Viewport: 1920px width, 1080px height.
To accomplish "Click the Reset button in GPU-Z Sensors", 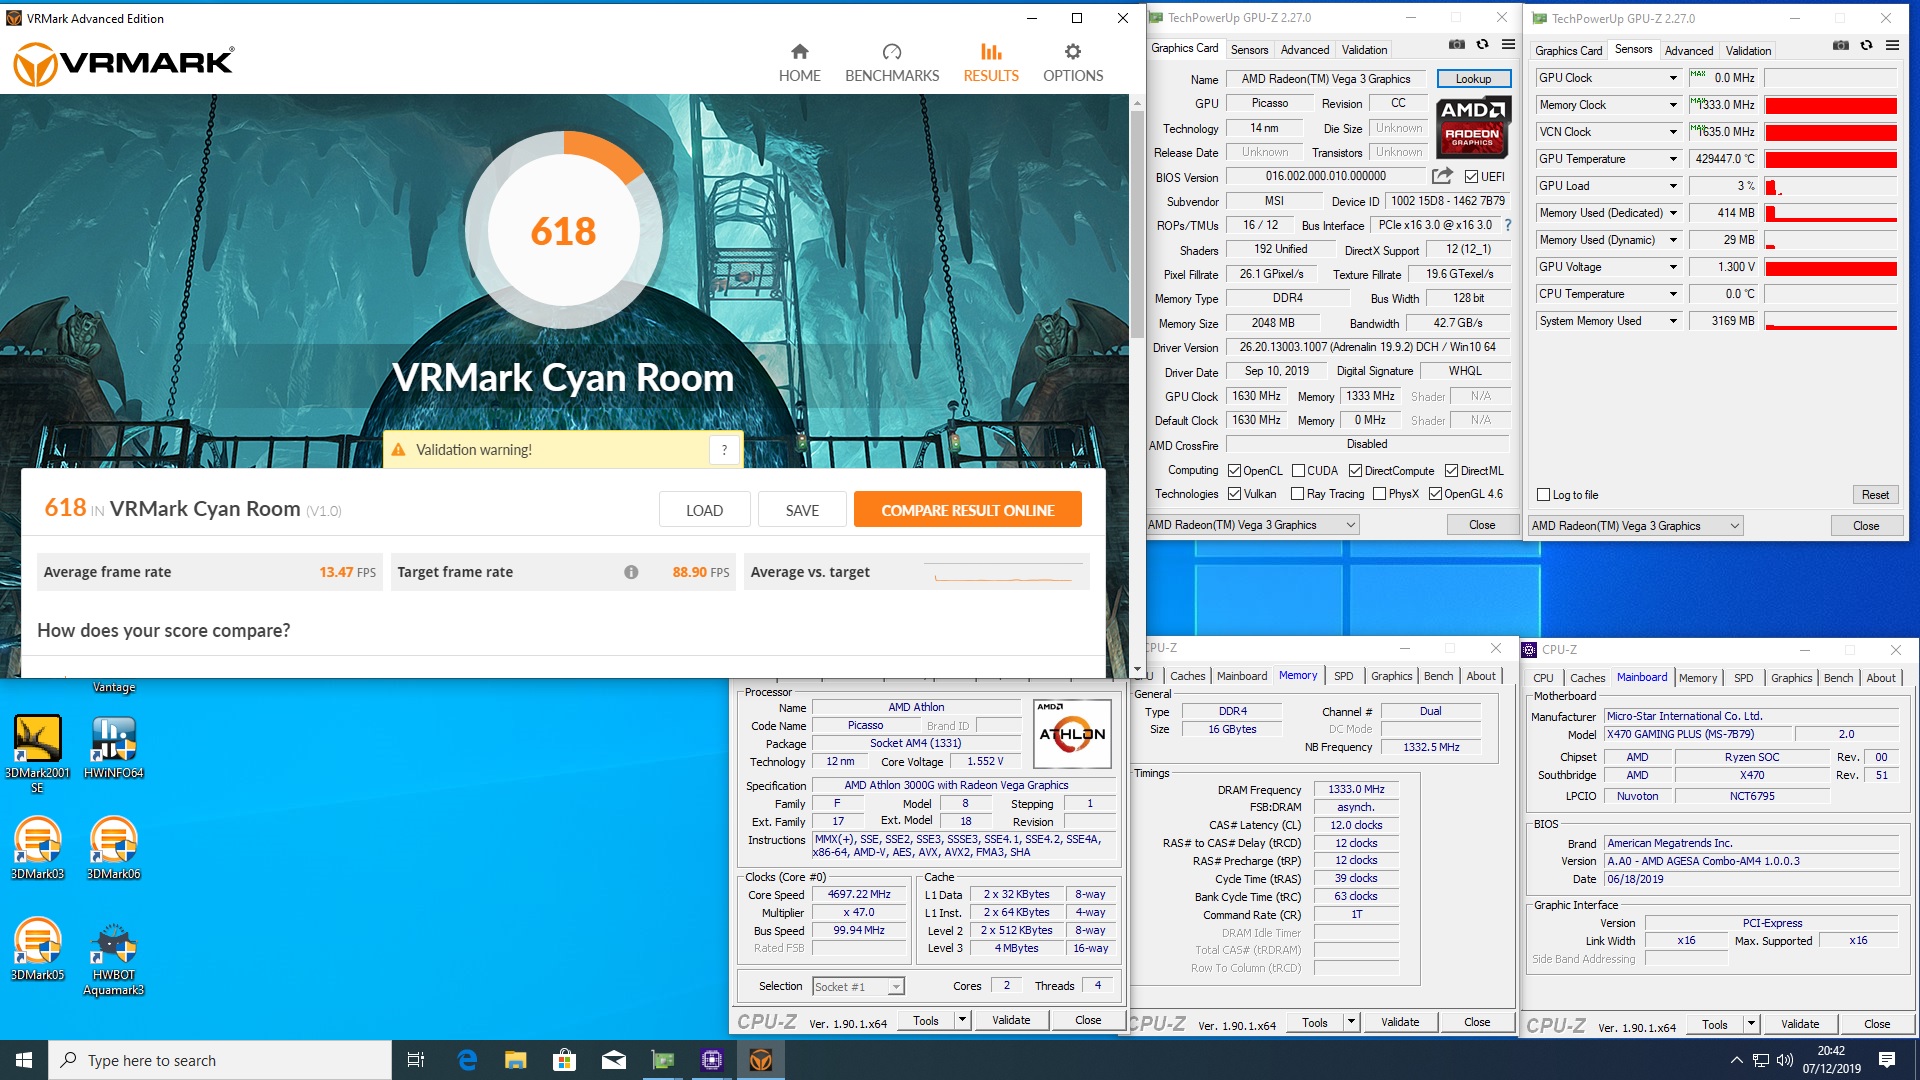I will (1875, 495).
